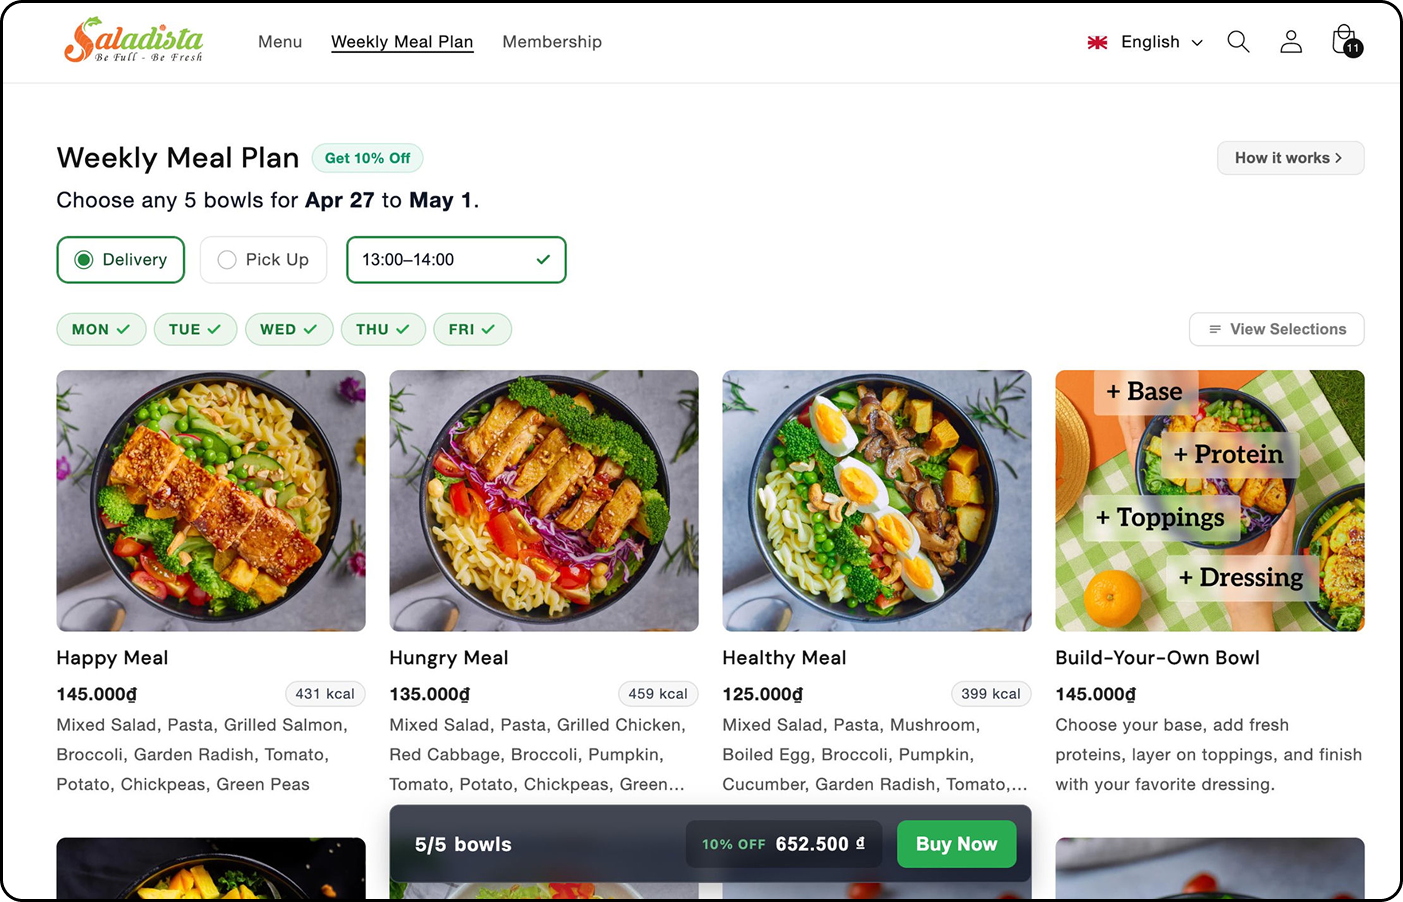Open the Menu navigation item

coord(279,42)
